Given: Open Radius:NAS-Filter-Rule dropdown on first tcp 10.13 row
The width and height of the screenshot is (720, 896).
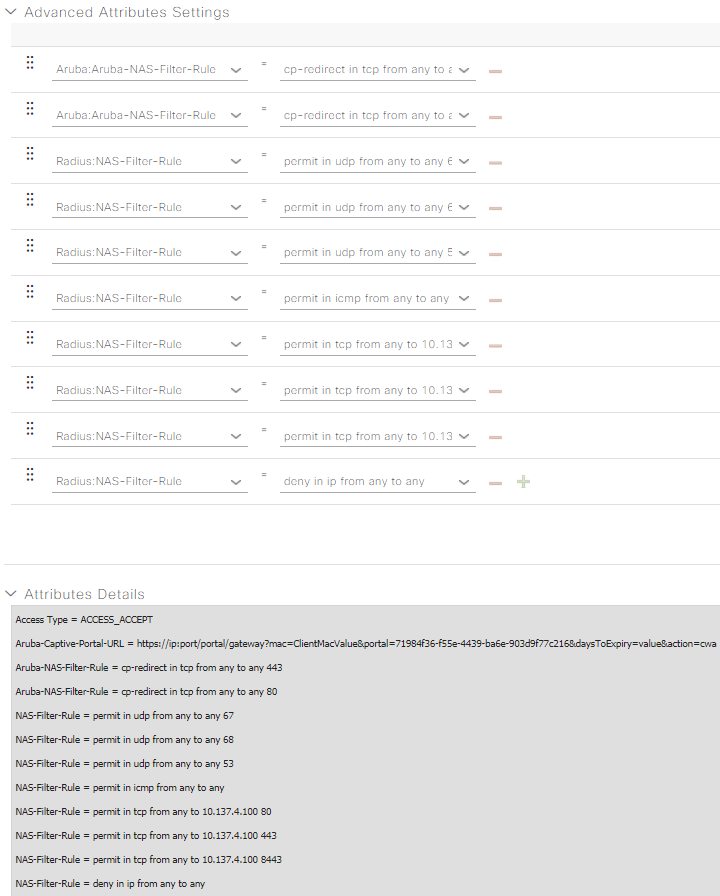Looking at the screenshot, I should tap(150, 345).
